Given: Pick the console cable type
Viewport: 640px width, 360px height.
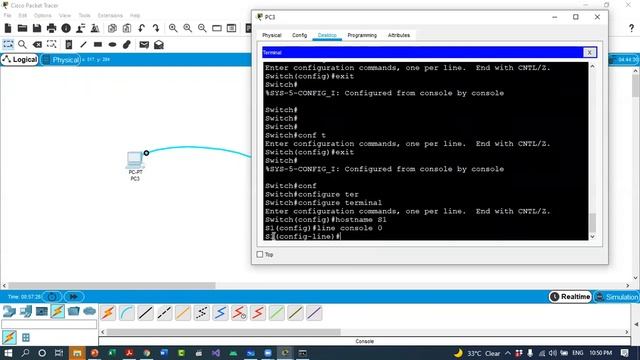Looking at the screenshot, I should click(x=127, y=313).
